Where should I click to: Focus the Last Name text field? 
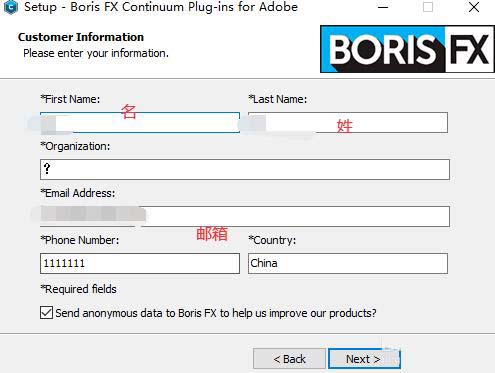pyautogui.click(x=348, y=123)
